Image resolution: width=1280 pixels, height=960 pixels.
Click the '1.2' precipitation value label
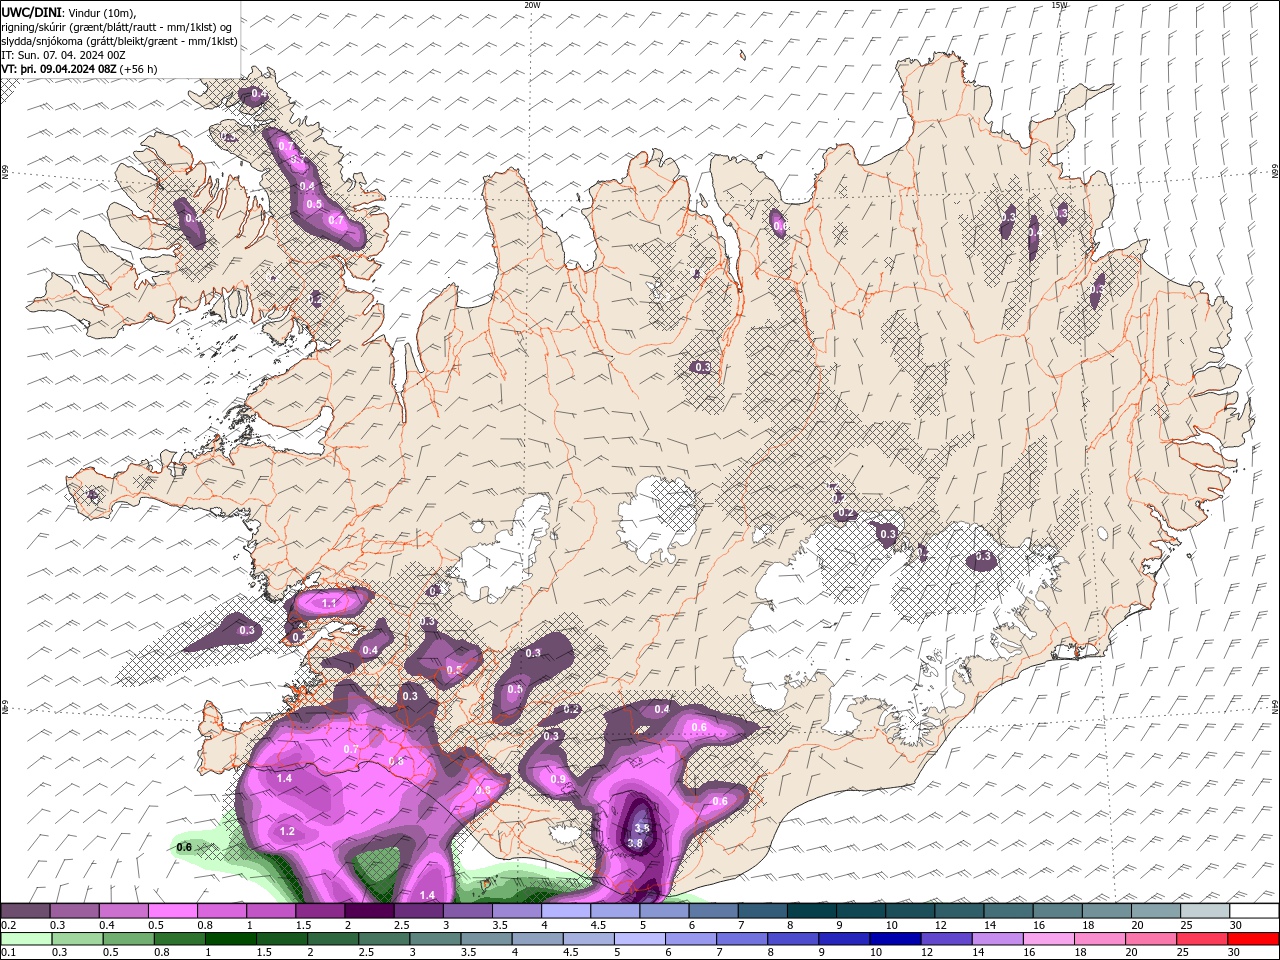[287, 831]
